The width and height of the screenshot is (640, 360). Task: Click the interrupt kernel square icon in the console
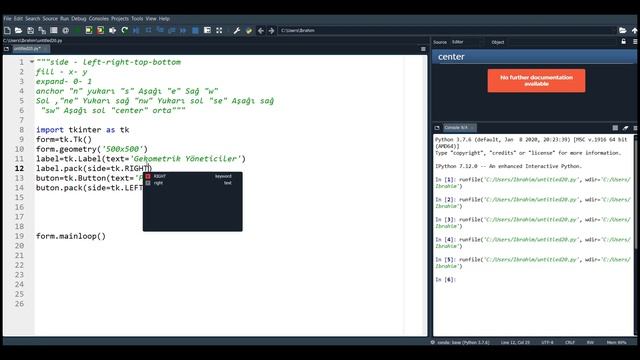pyautogui.click(x=615, y=128)
